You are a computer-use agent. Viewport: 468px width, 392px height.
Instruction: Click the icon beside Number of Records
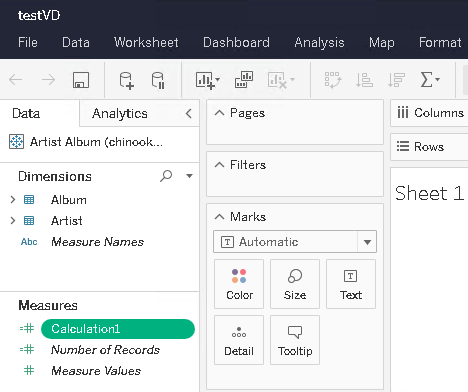point(27,349)
